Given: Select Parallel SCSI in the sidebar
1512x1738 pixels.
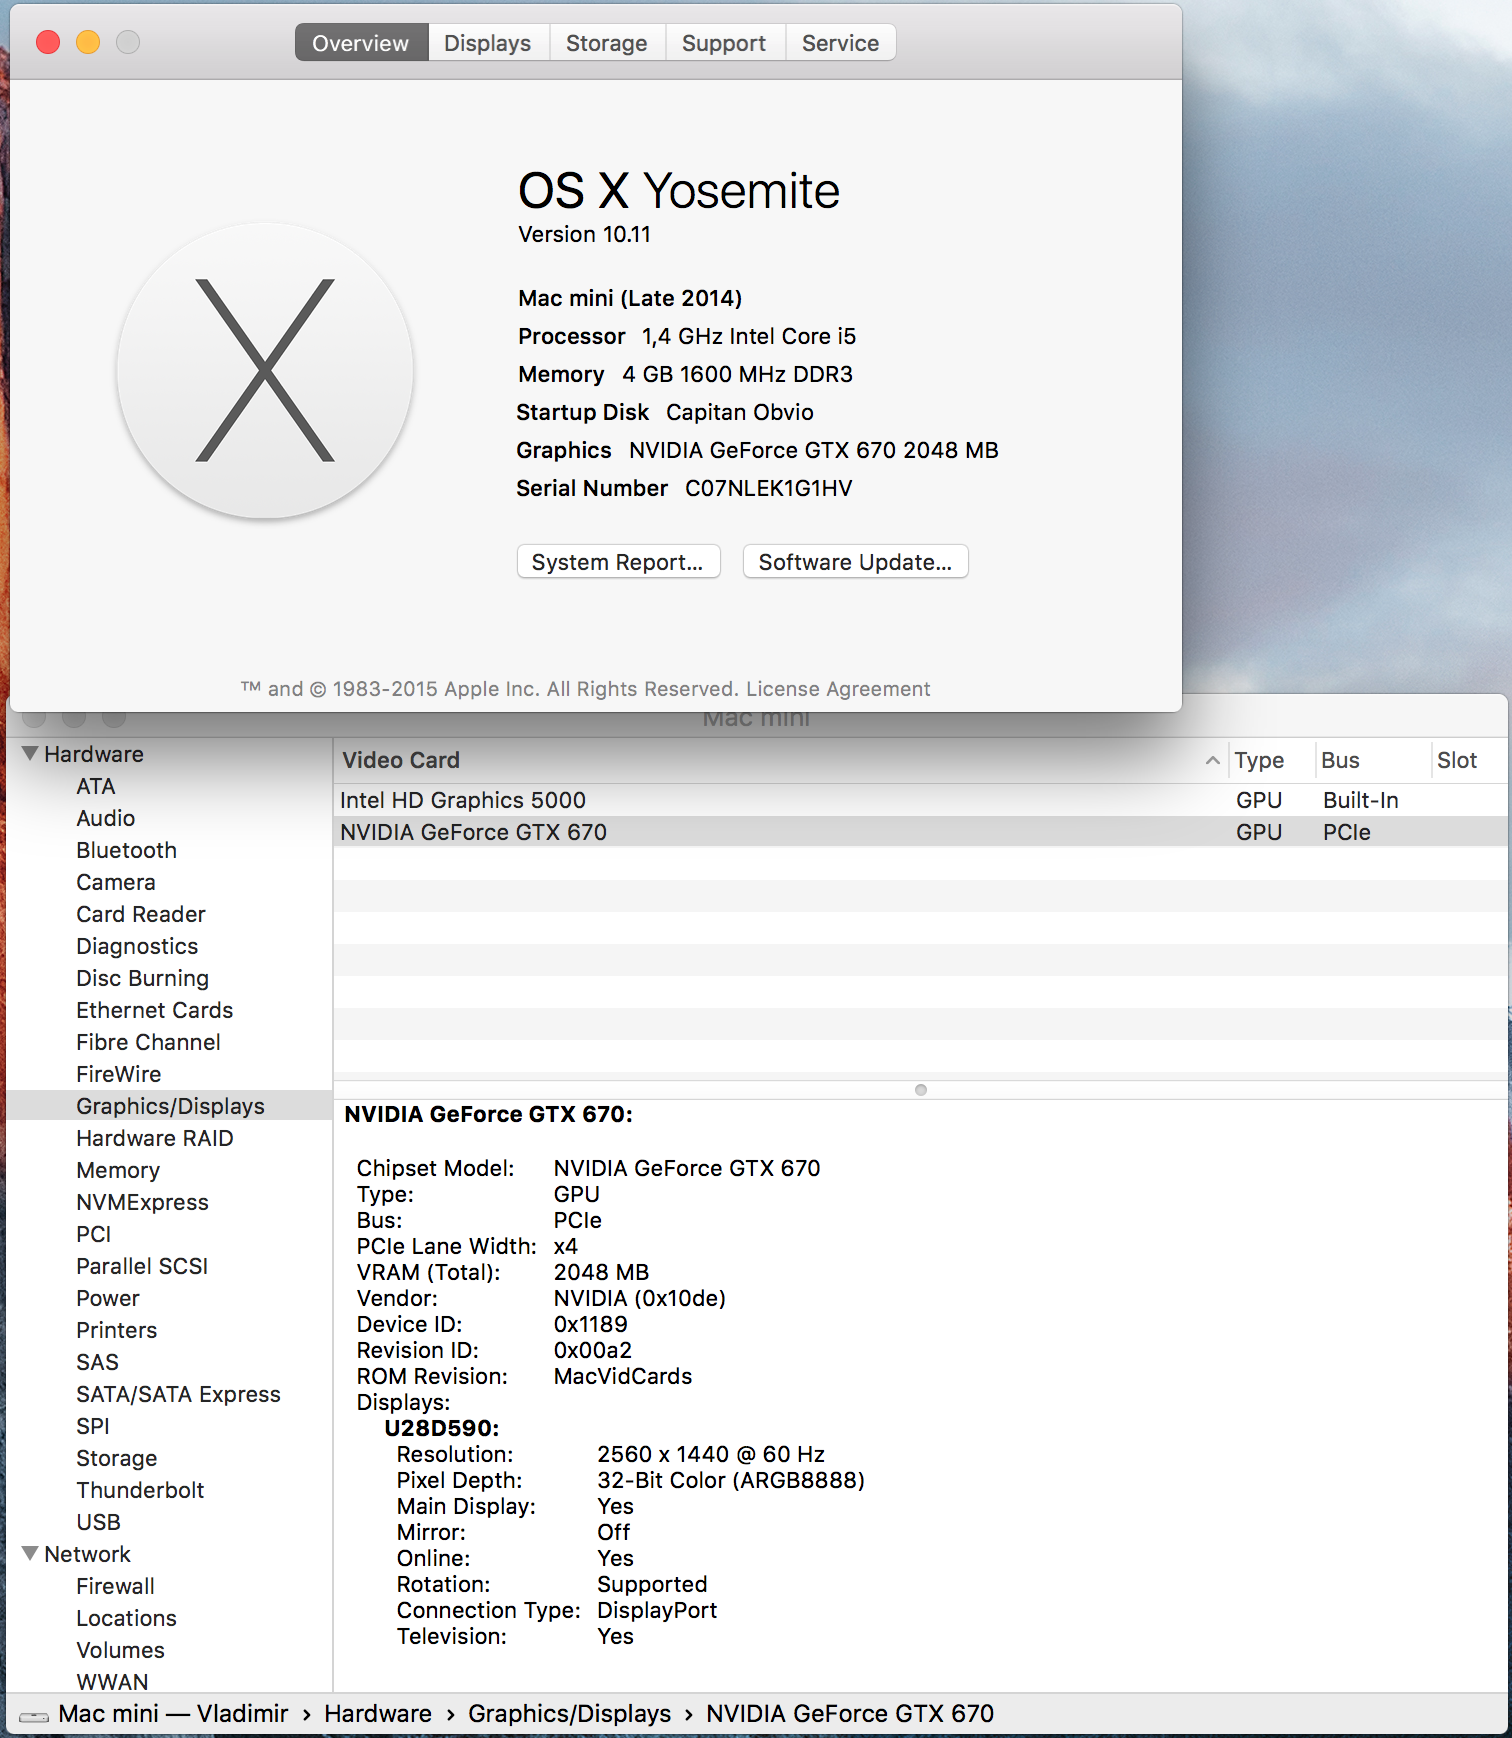Looking at the screenshot, I should coord(142,1266).
